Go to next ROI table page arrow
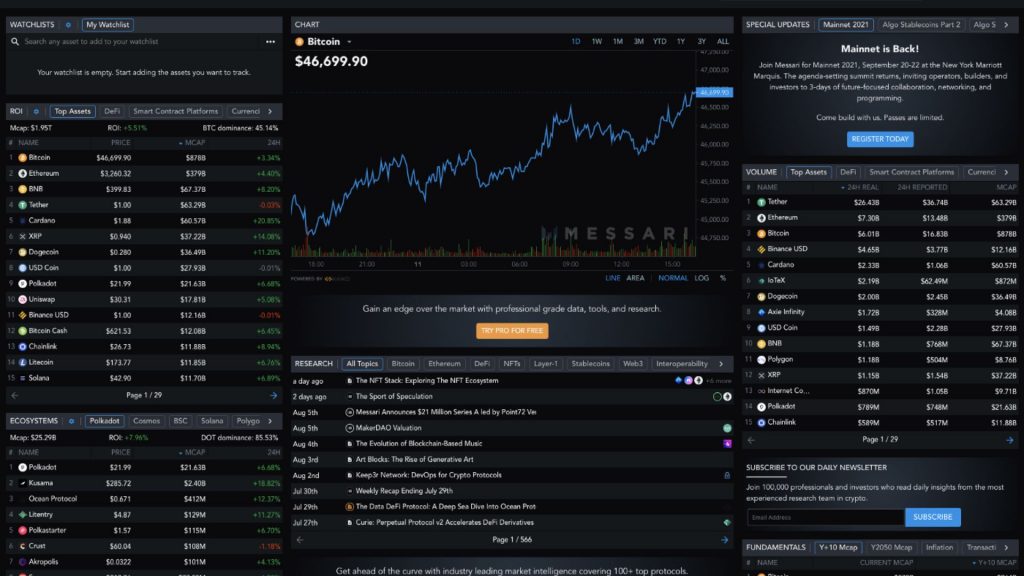 pyautogui.click(x=273, y=396)
